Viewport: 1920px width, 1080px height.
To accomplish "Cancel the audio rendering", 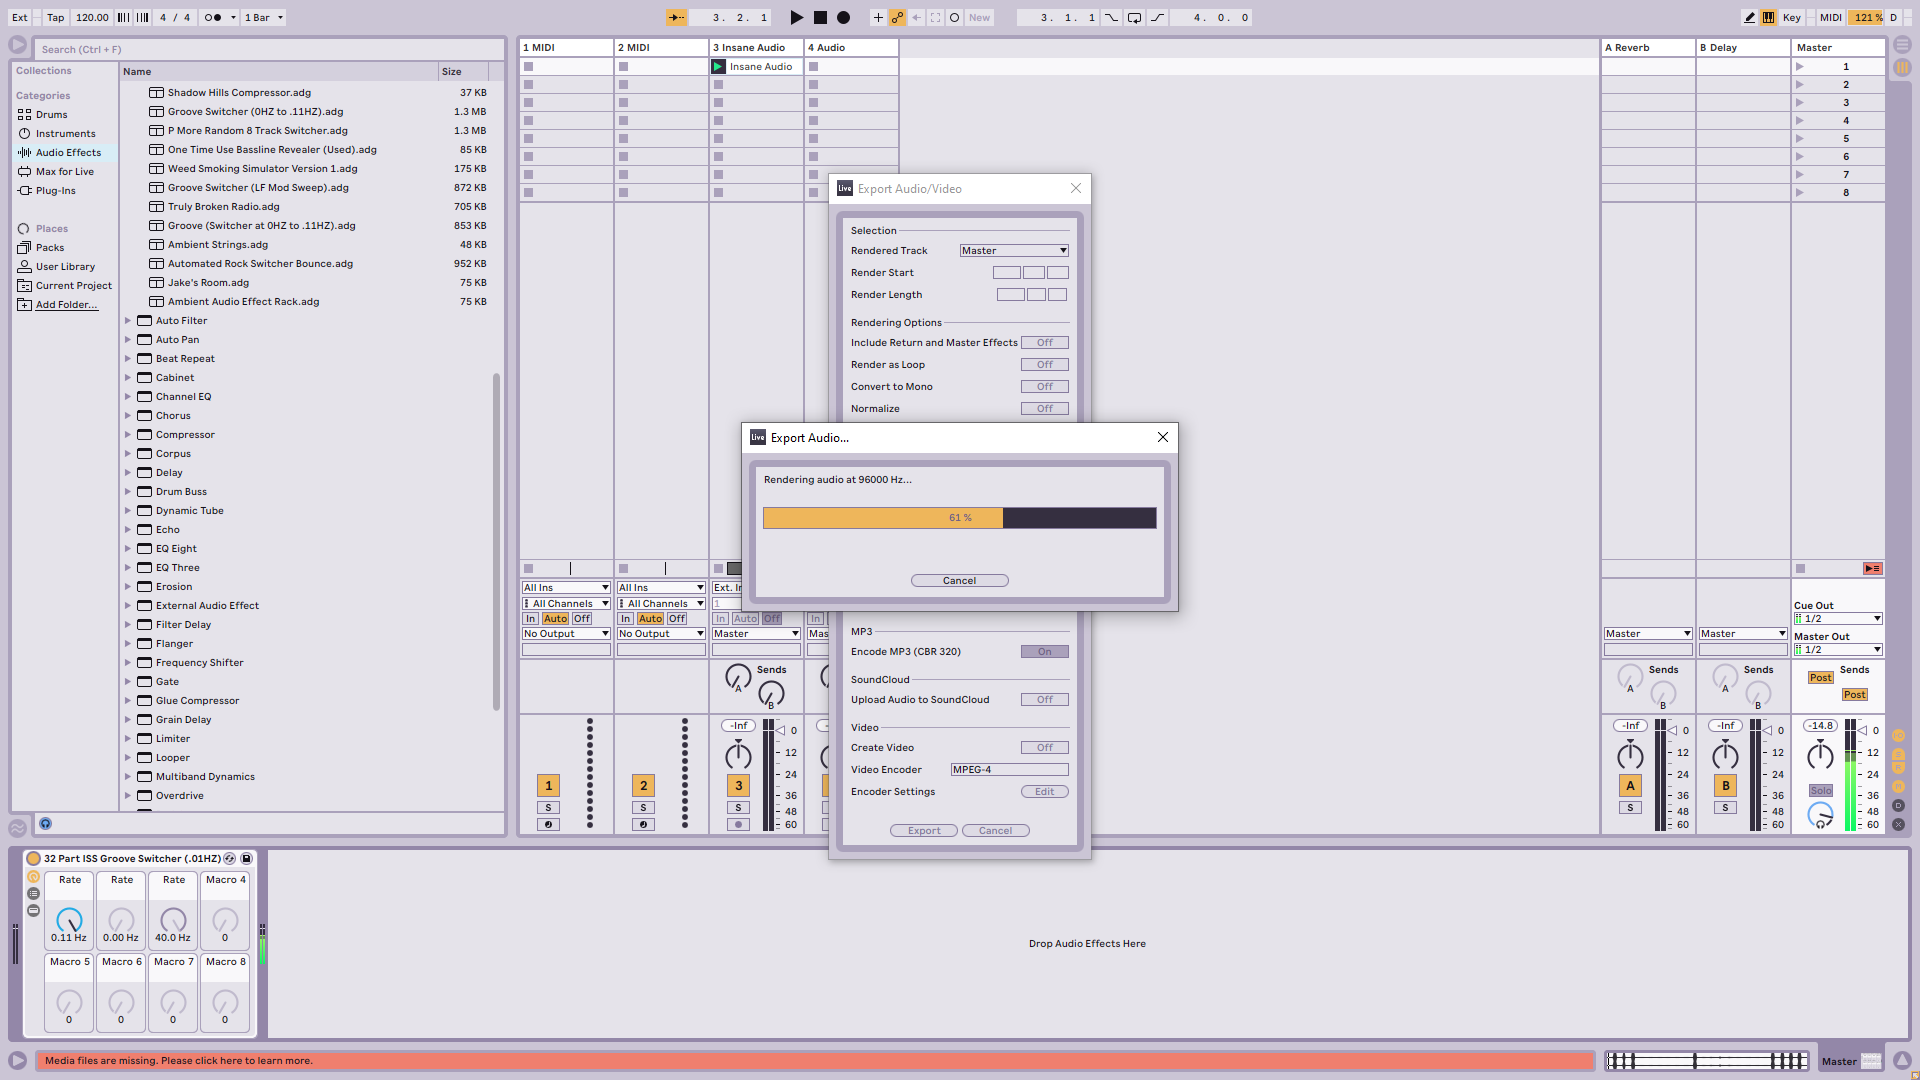I will (x=959, y=581).
